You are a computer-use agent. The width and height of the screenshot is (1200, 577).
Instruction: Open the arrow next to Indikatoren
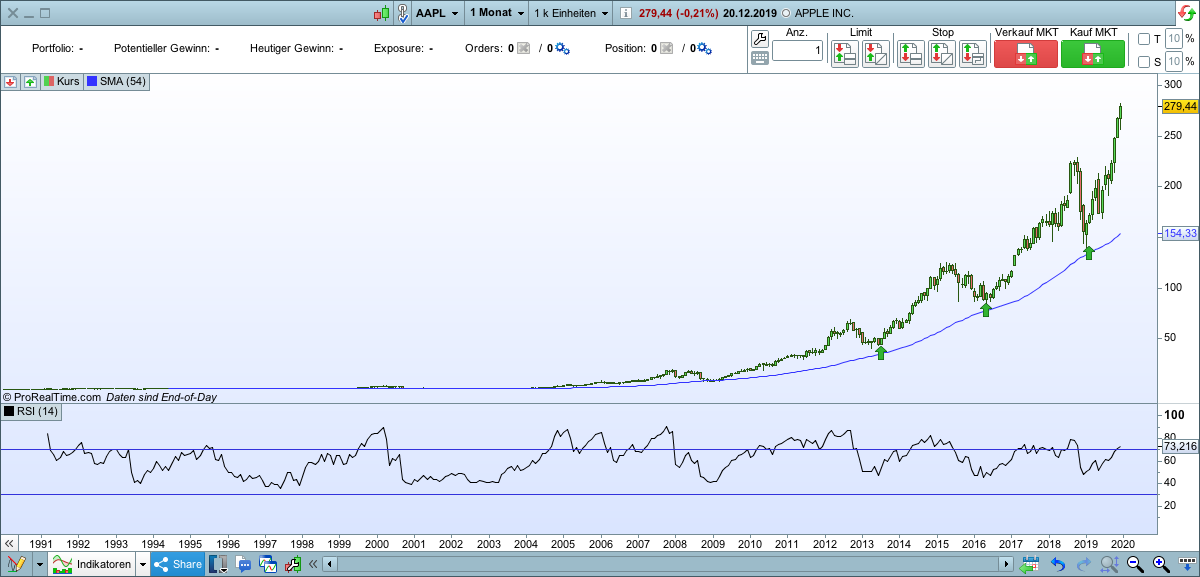tap(143, 565)
